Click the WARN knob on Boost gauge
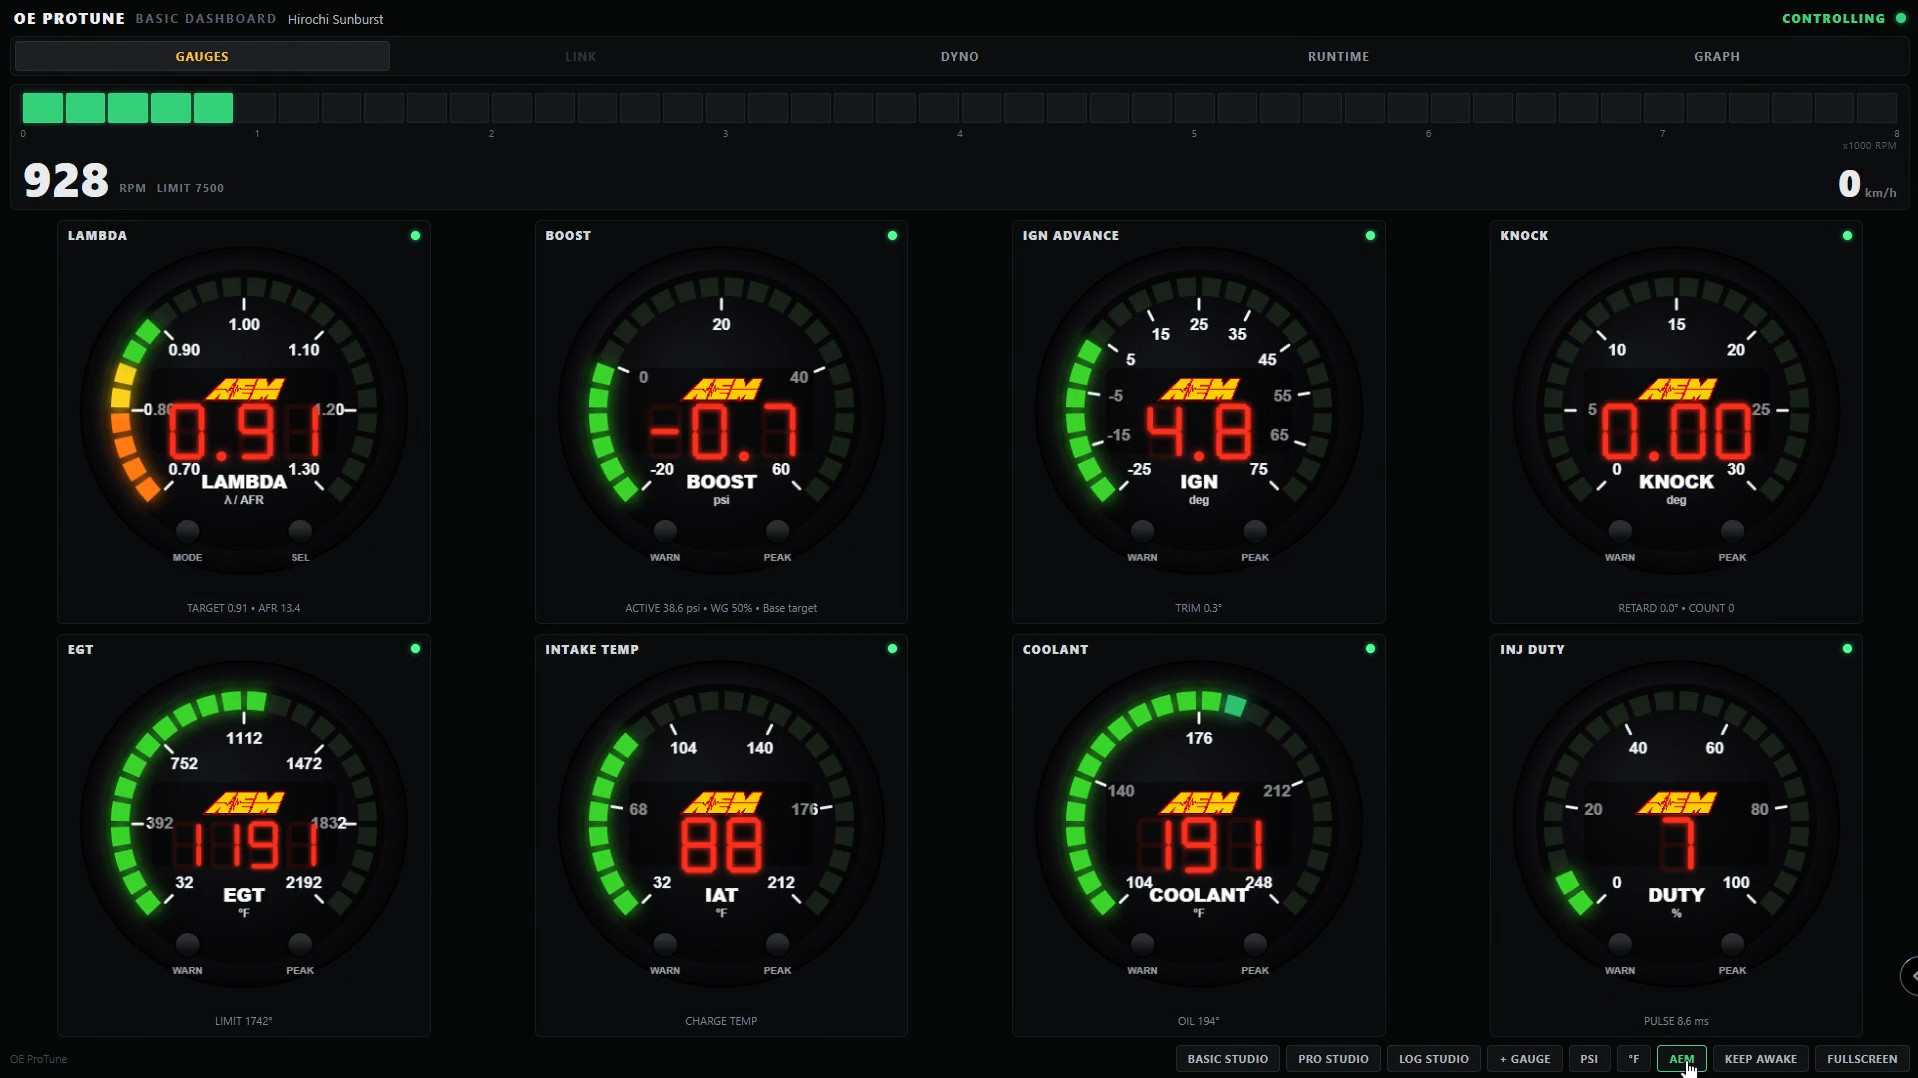This screenshot has height=1078, width=1918. tap(665, 530)
